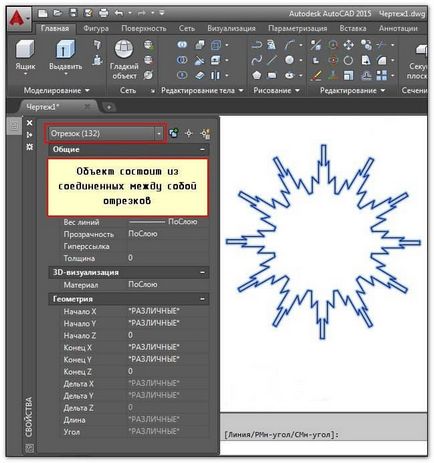Click the Subtract solid editing icon
Image resolution: width=434 pixels, height=463 pixels.
click(182, 60)
